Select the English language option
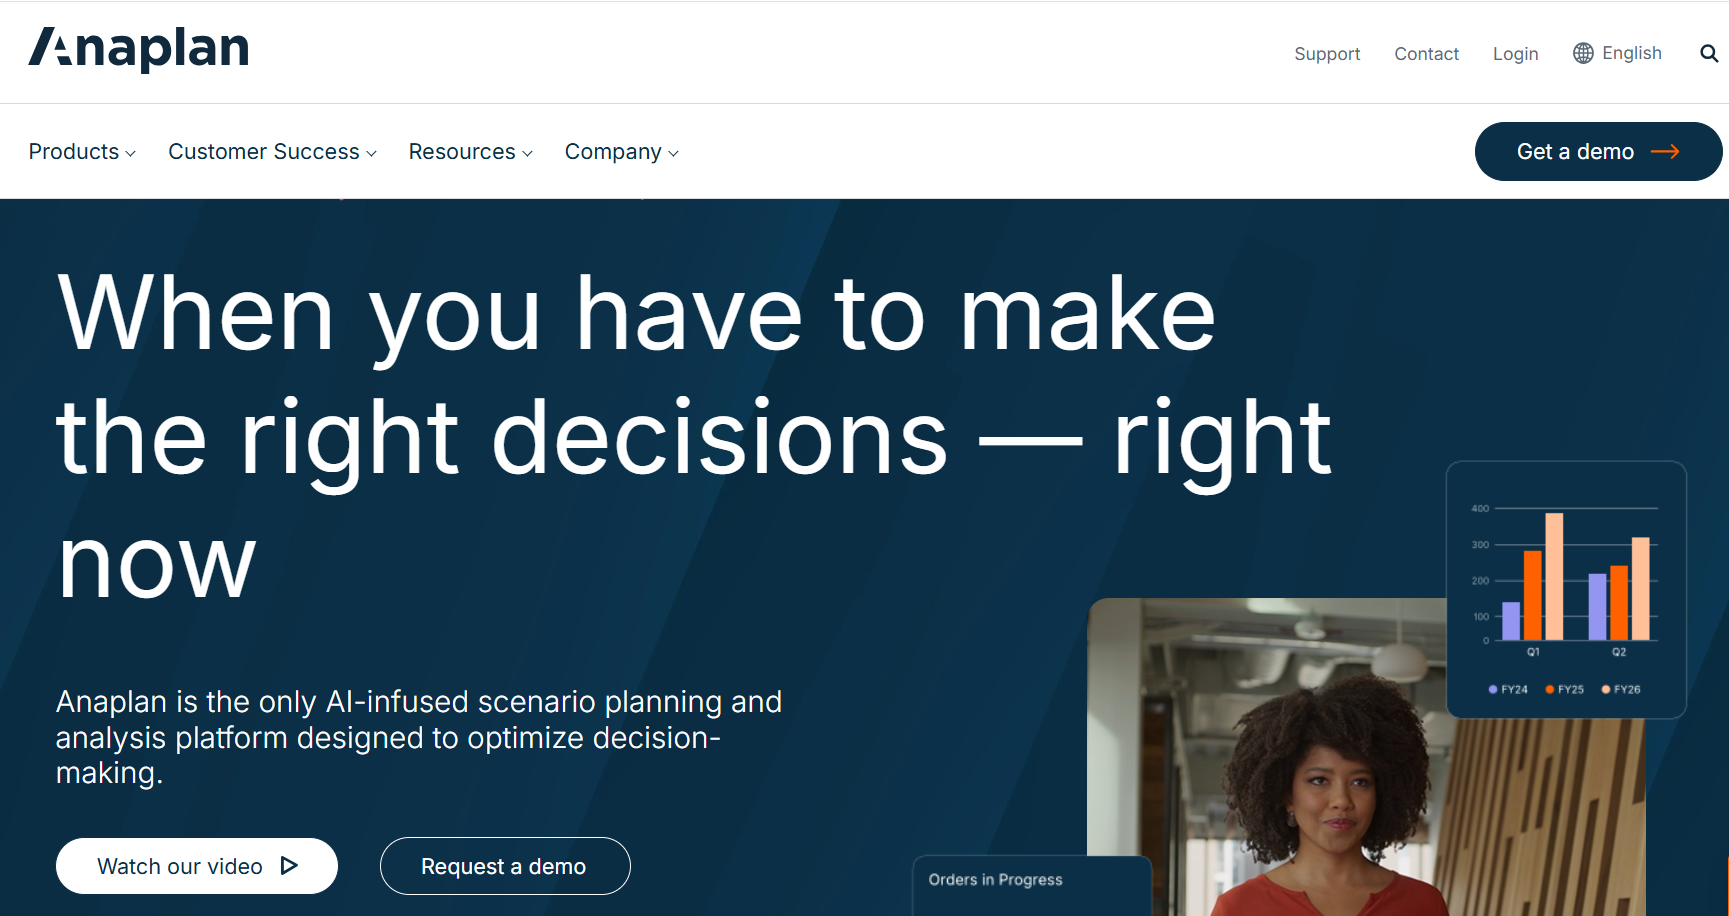Viewport: 1729px width, 916px height. (x=1631, y=53)
